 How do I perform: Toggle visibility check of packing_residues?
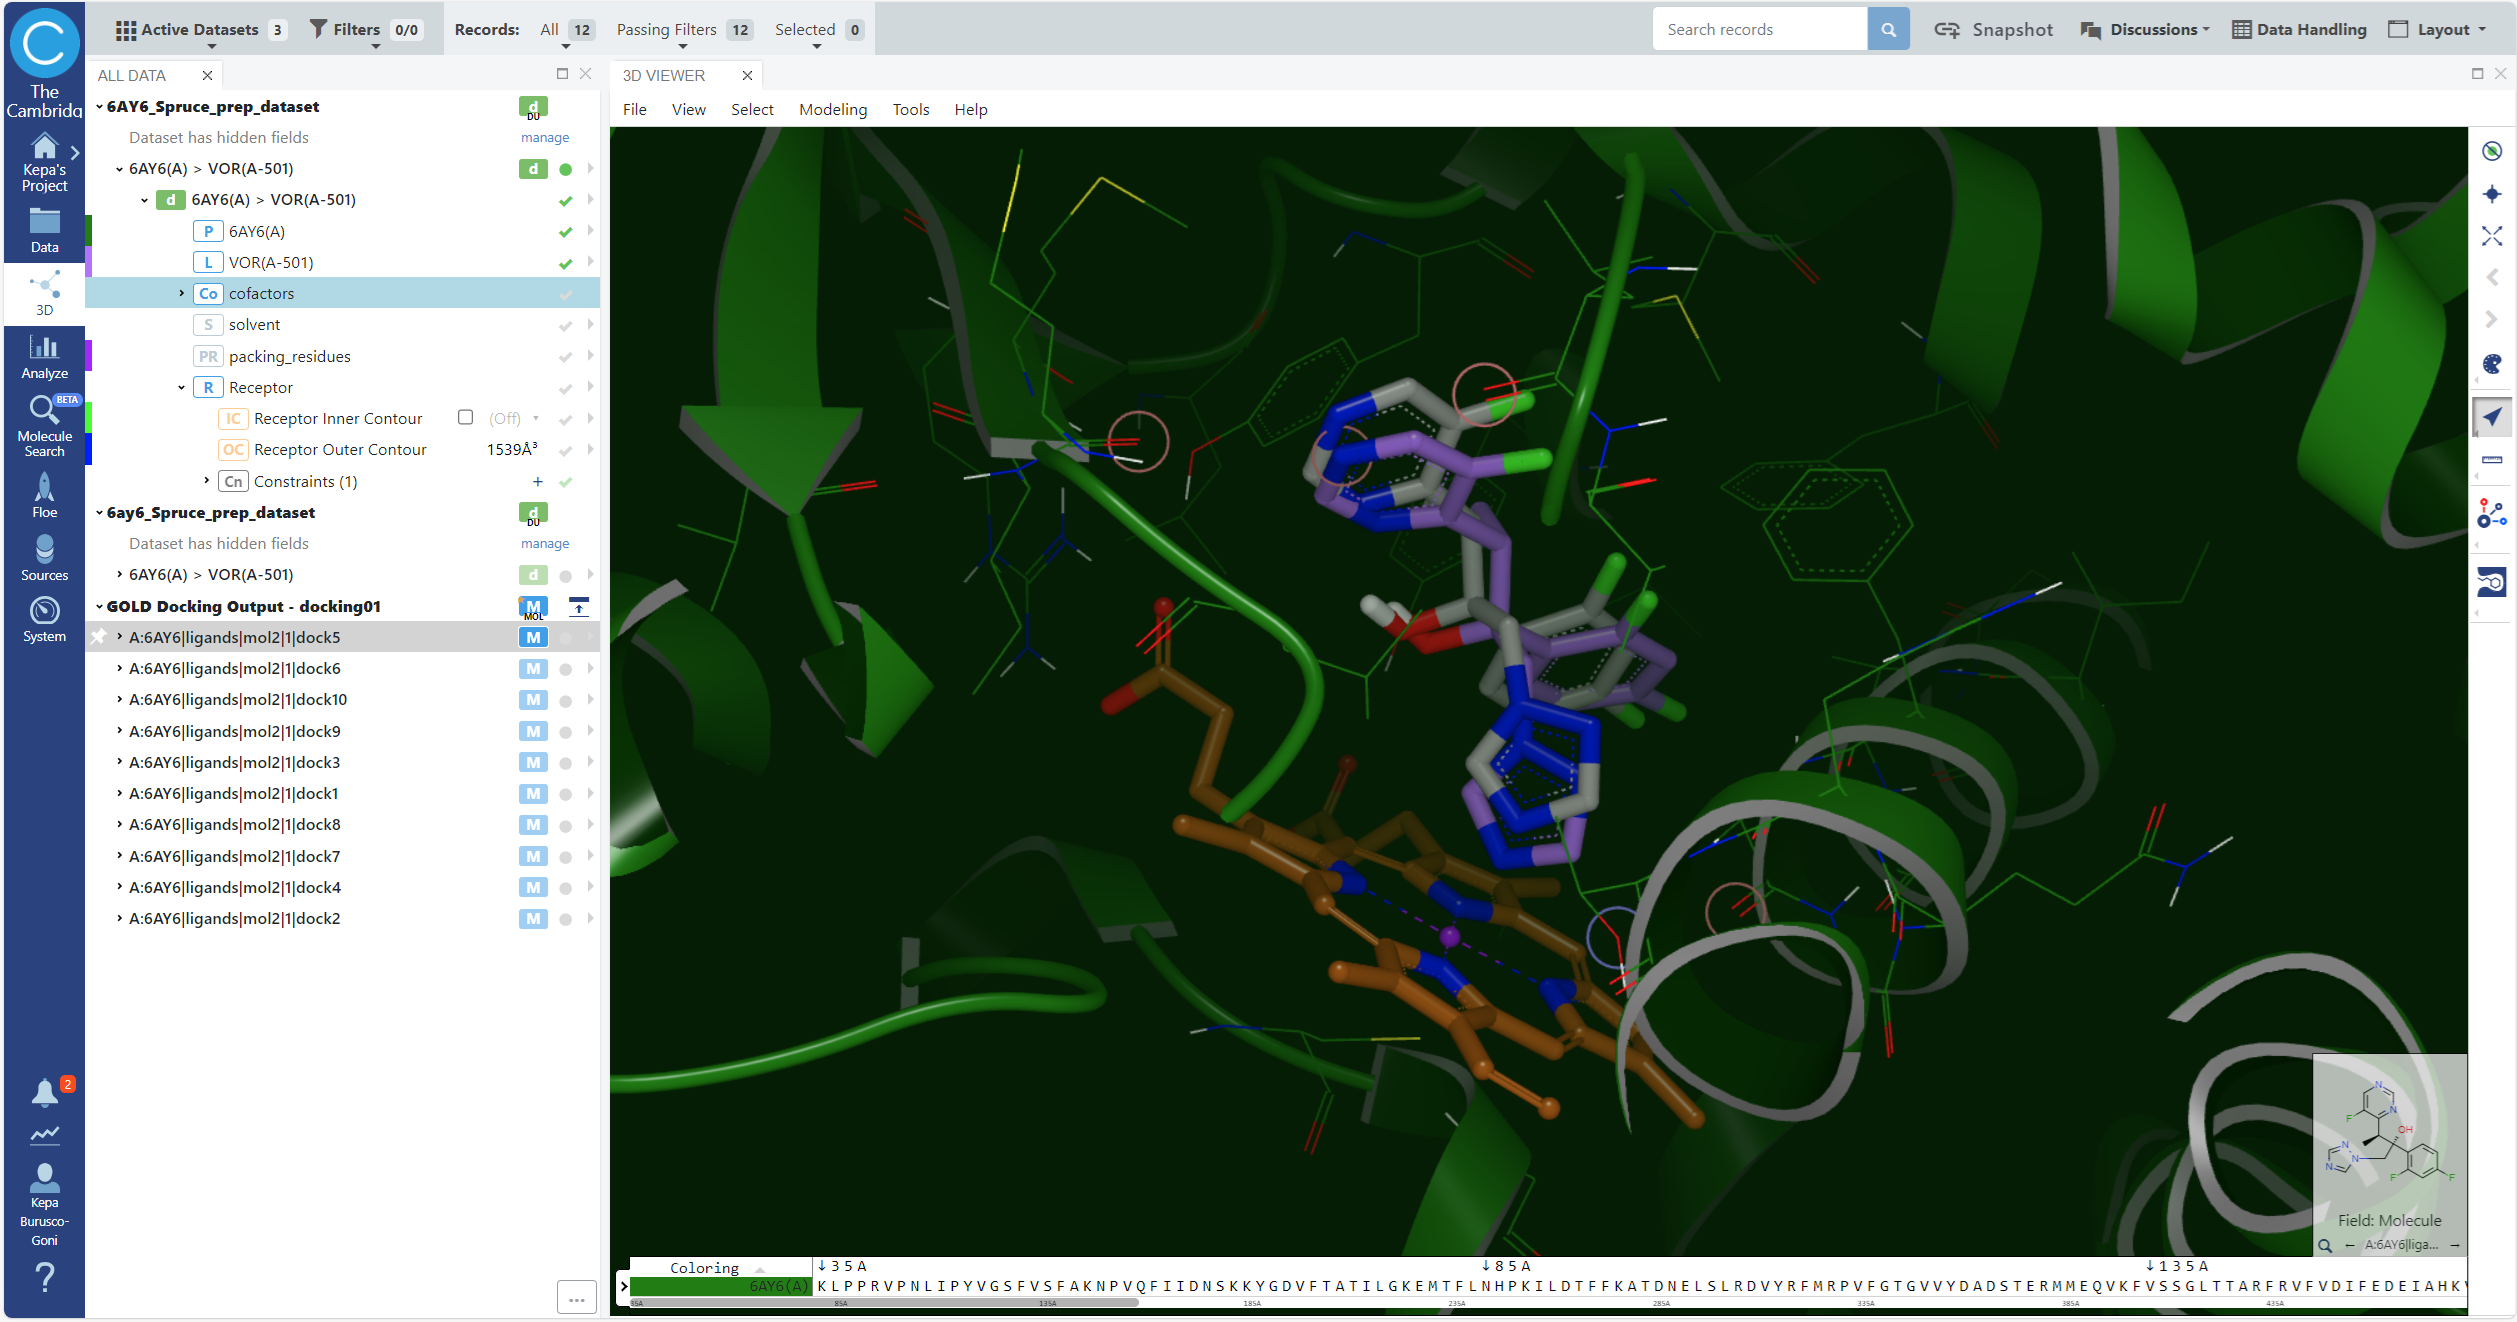(x=565, y=357)
